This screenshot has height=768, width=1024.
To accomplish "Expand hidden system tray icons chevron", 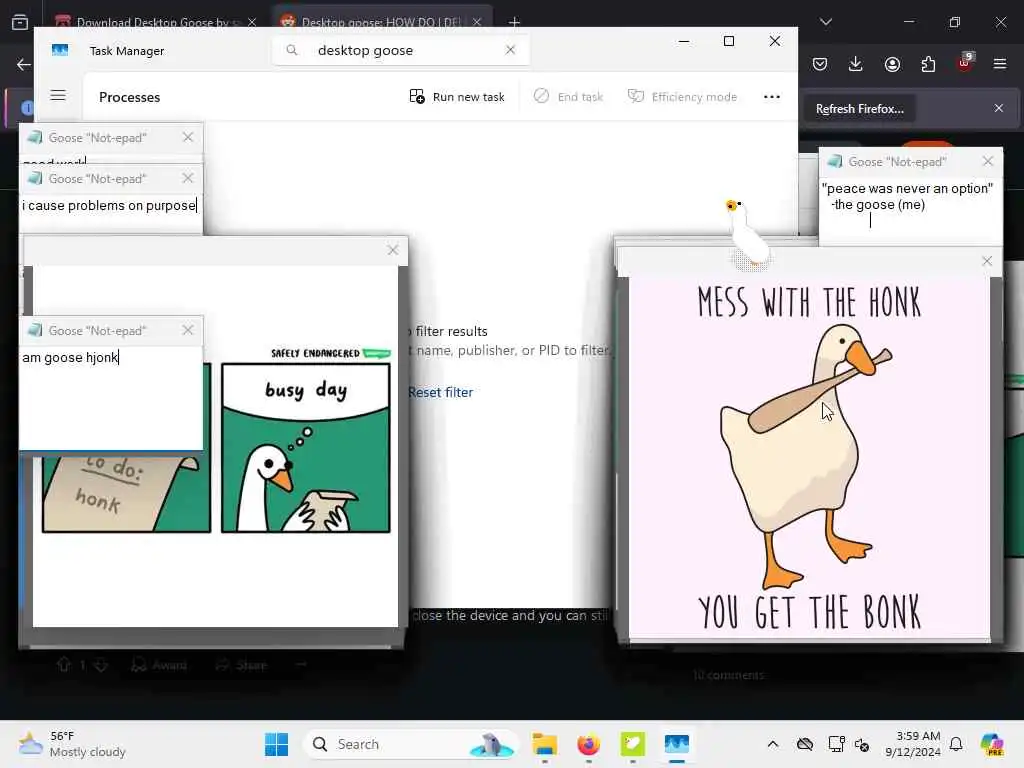I will (773, 744).
